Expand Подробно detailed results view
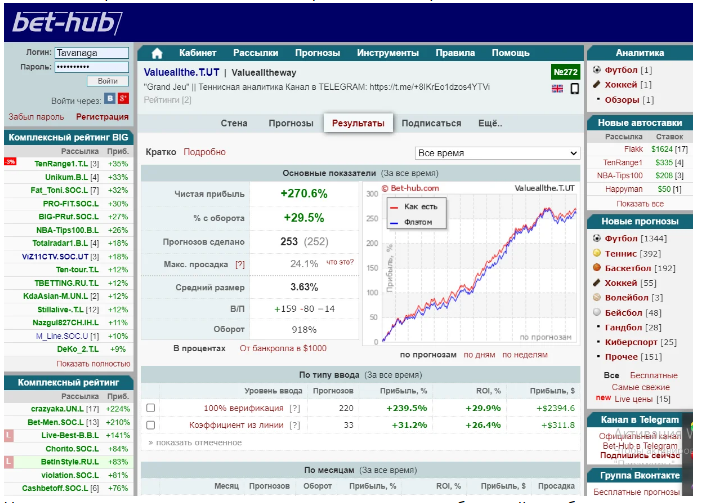Image resolution: width=702 pixels, height=503 pixels. click(204, 152)
